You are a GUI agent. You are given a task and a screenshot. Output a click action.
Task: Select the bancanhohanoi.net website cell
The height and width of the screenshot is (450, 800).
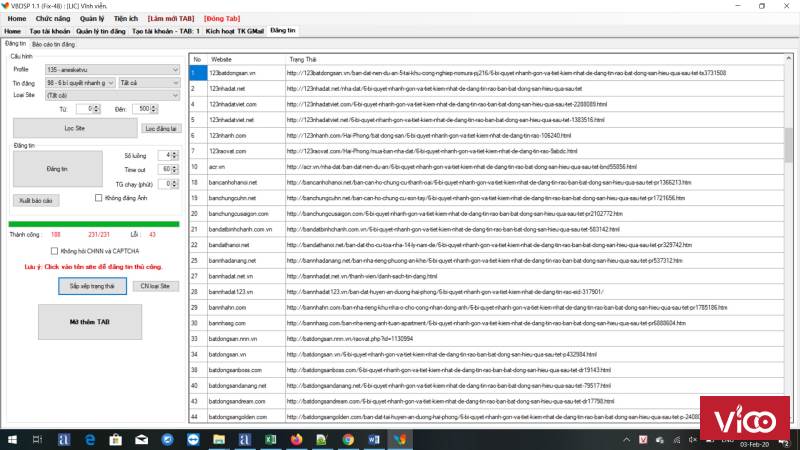(246, 182)
